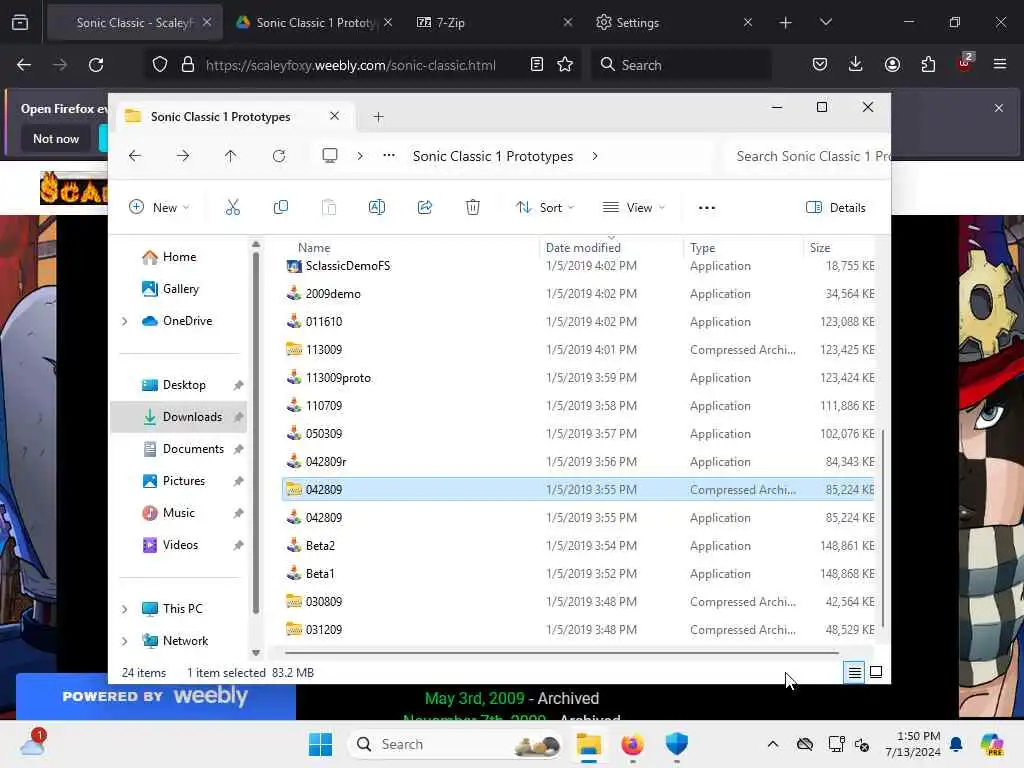1024x768 pixels.
Task: Switch to large thumbnails view in status bar
Action: (876, 672)
